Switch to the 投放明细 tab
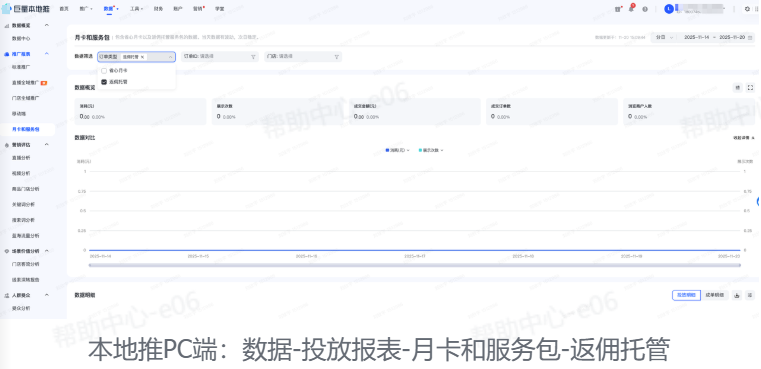 686,295
